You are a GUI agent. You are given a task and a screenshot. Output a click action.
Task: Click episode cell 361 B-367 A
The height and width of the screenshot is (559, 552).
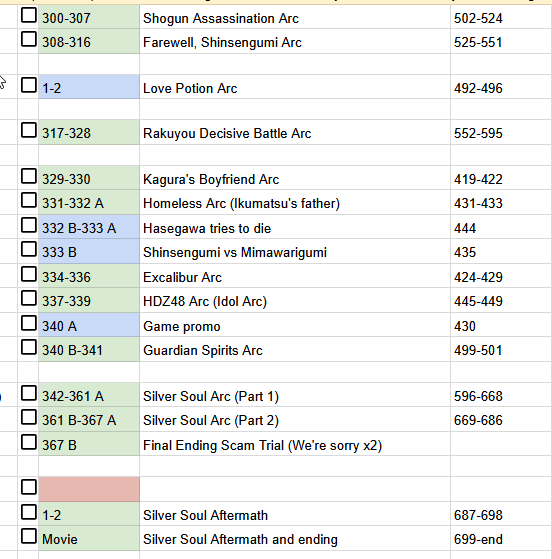pyautogui.click(x=89, y=420)
